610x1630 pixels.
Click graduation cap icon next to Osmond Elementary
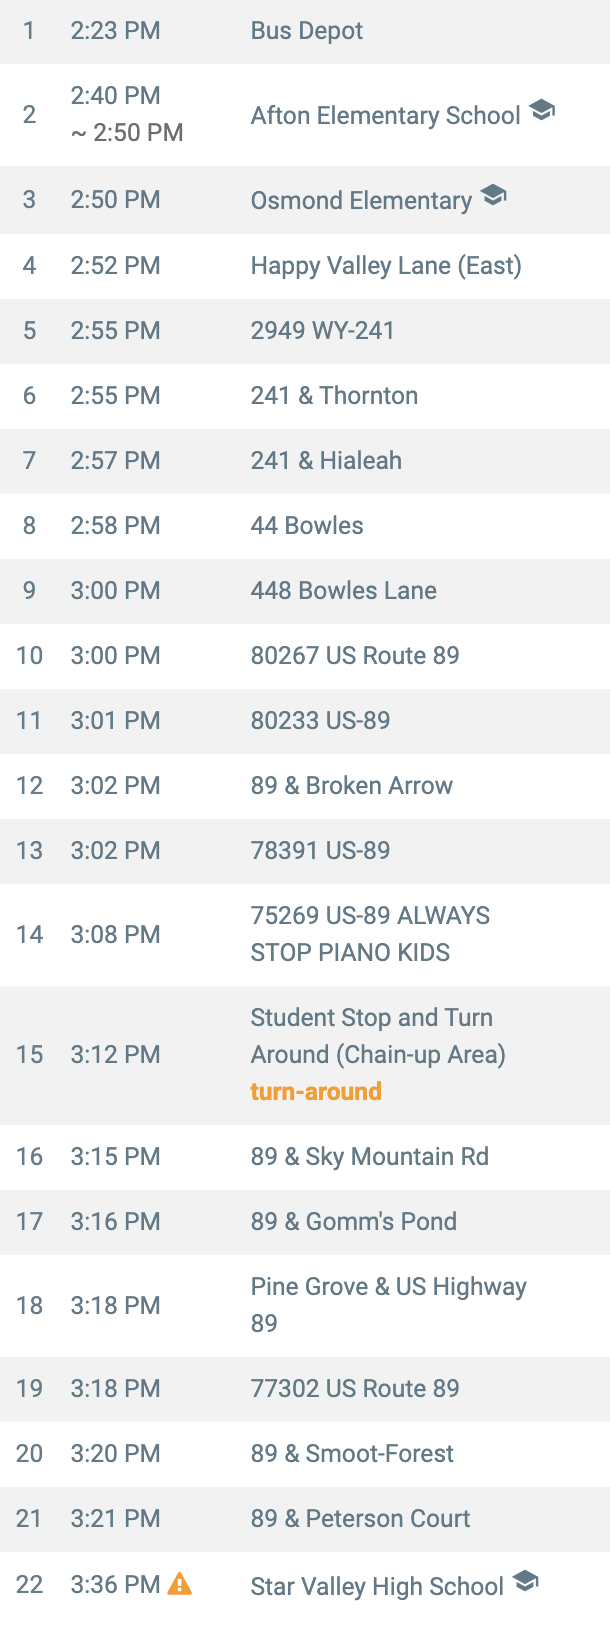(x=494, y=196)
